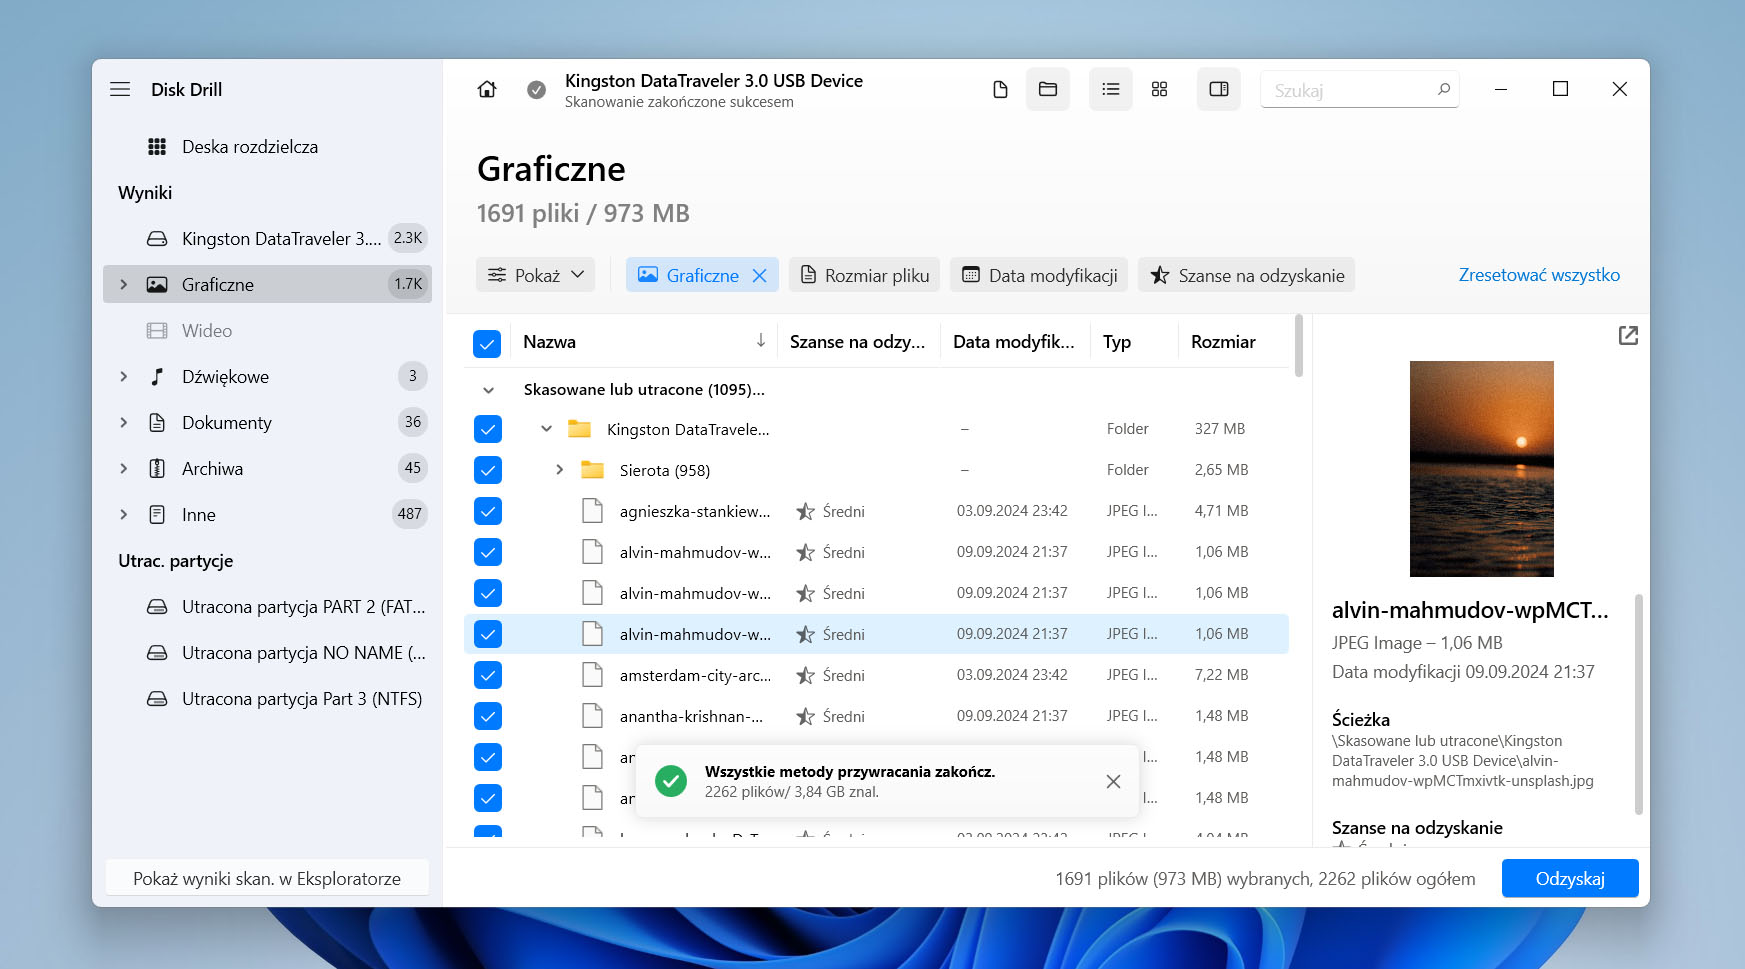1745x969 pixels.
Task: Open Rozmiar pliku filter
Action: [864, 275]
